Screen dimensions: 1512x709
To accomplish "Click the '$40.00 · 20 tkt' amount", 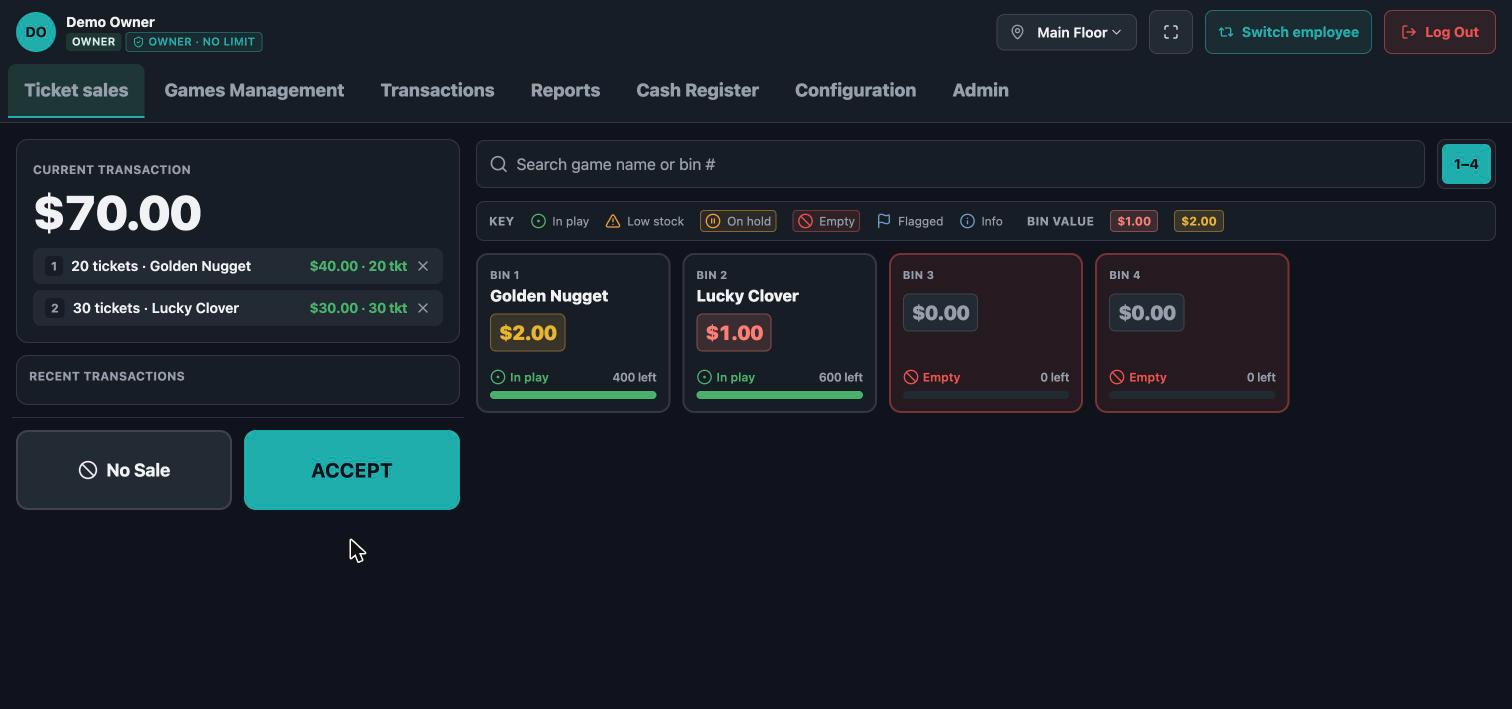I will (x=358, y=266).
